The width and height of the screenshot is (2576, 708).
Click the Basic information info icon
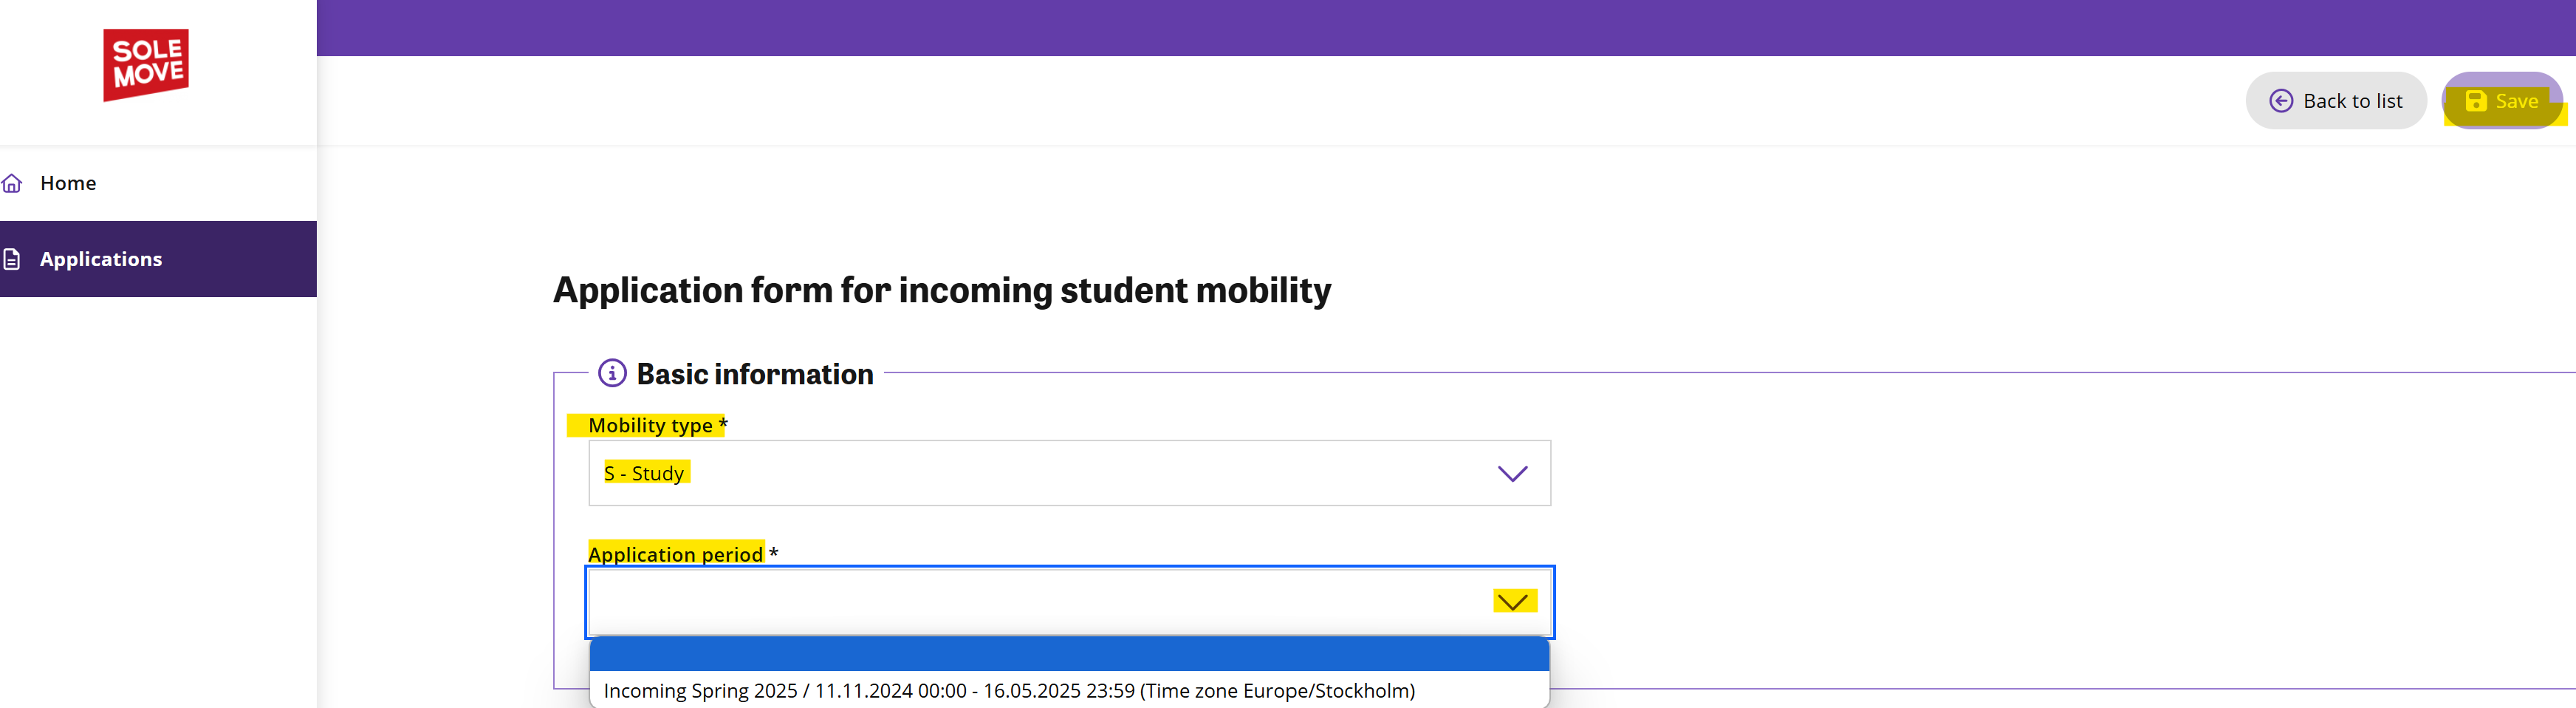click(612, 373)
